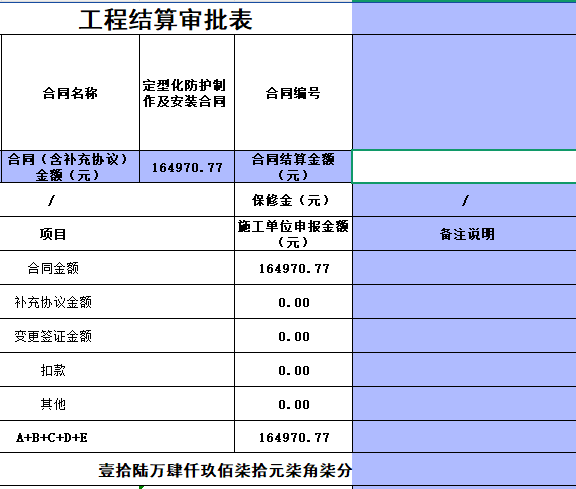Click the empty selected settlement amount cell

(464, 166)
